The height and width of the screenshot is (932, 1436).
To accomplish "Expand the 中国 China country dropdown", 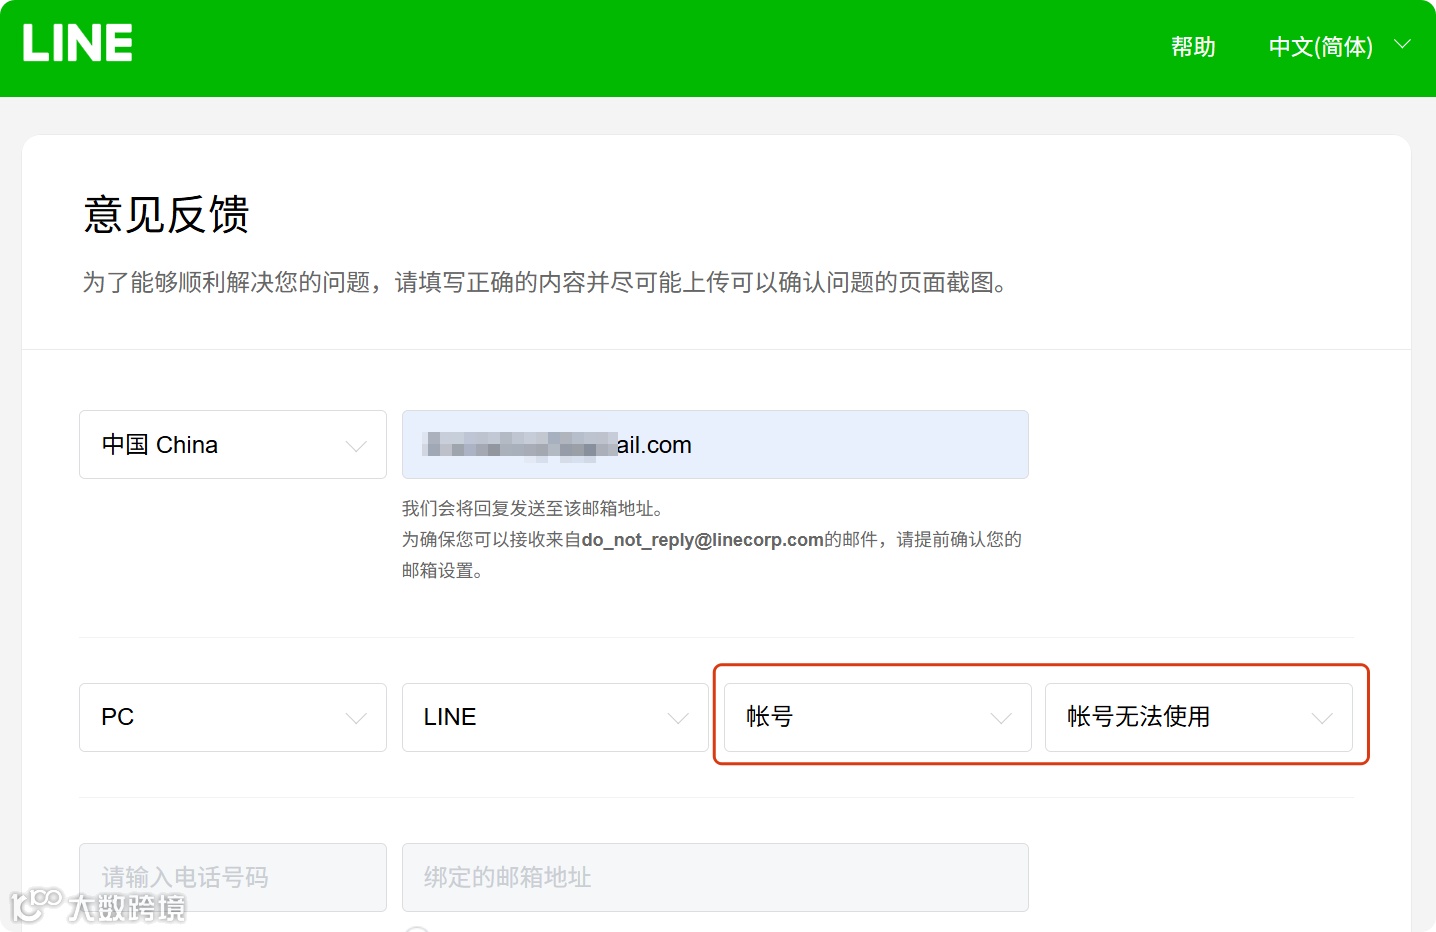I will pos(233,445).
